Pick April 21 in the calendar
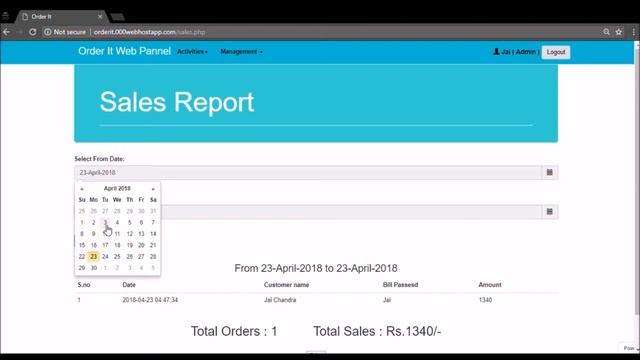 click(153, 245)
